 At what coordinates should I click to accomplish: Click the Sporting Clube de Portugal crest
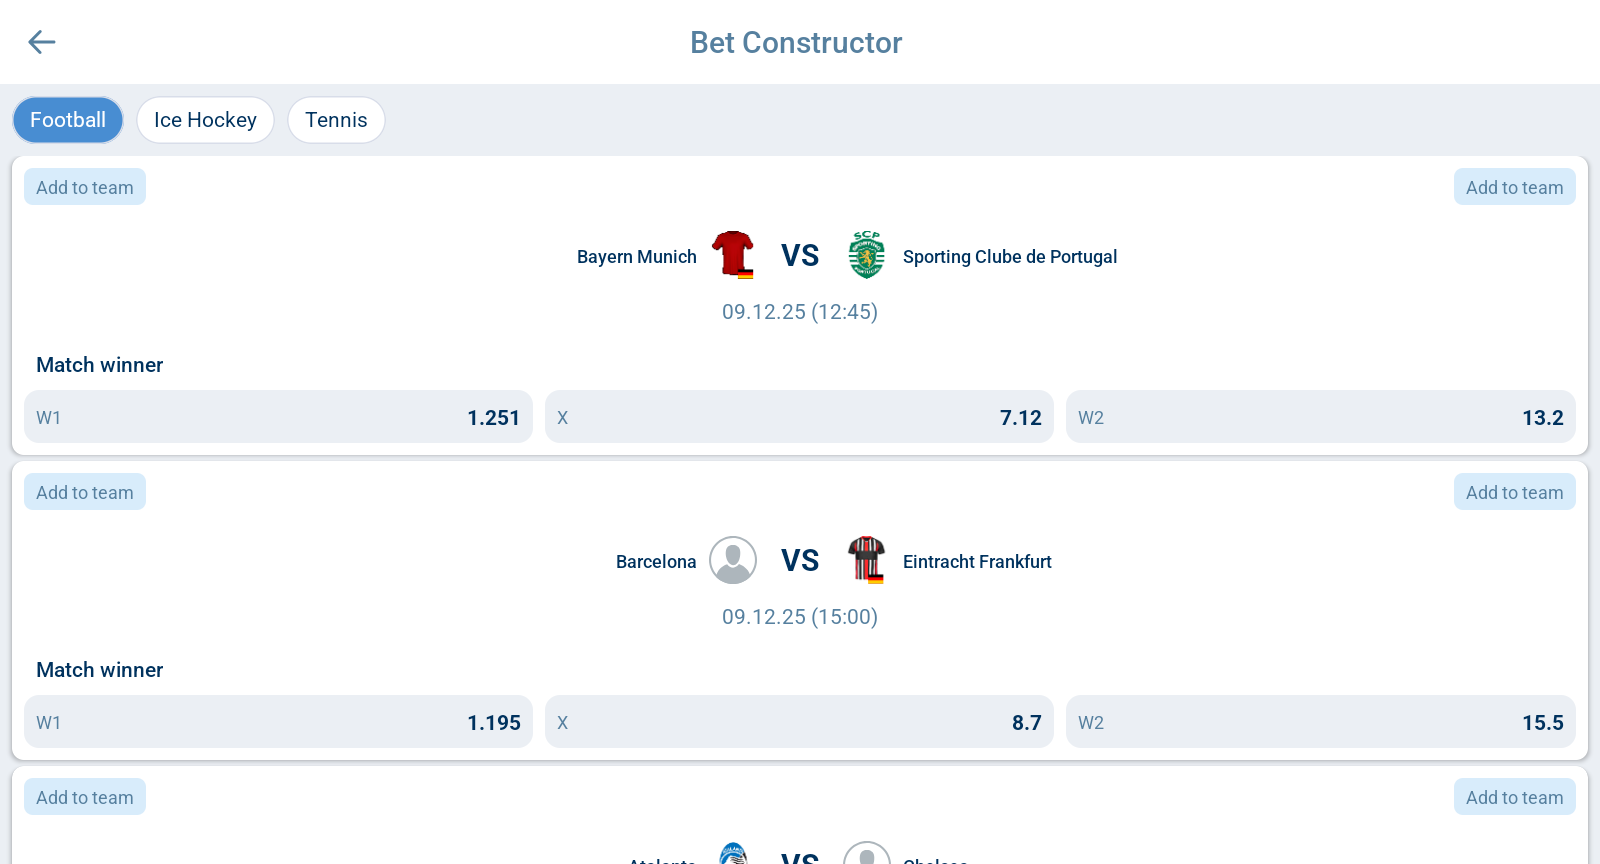click(x=866, y=255)
